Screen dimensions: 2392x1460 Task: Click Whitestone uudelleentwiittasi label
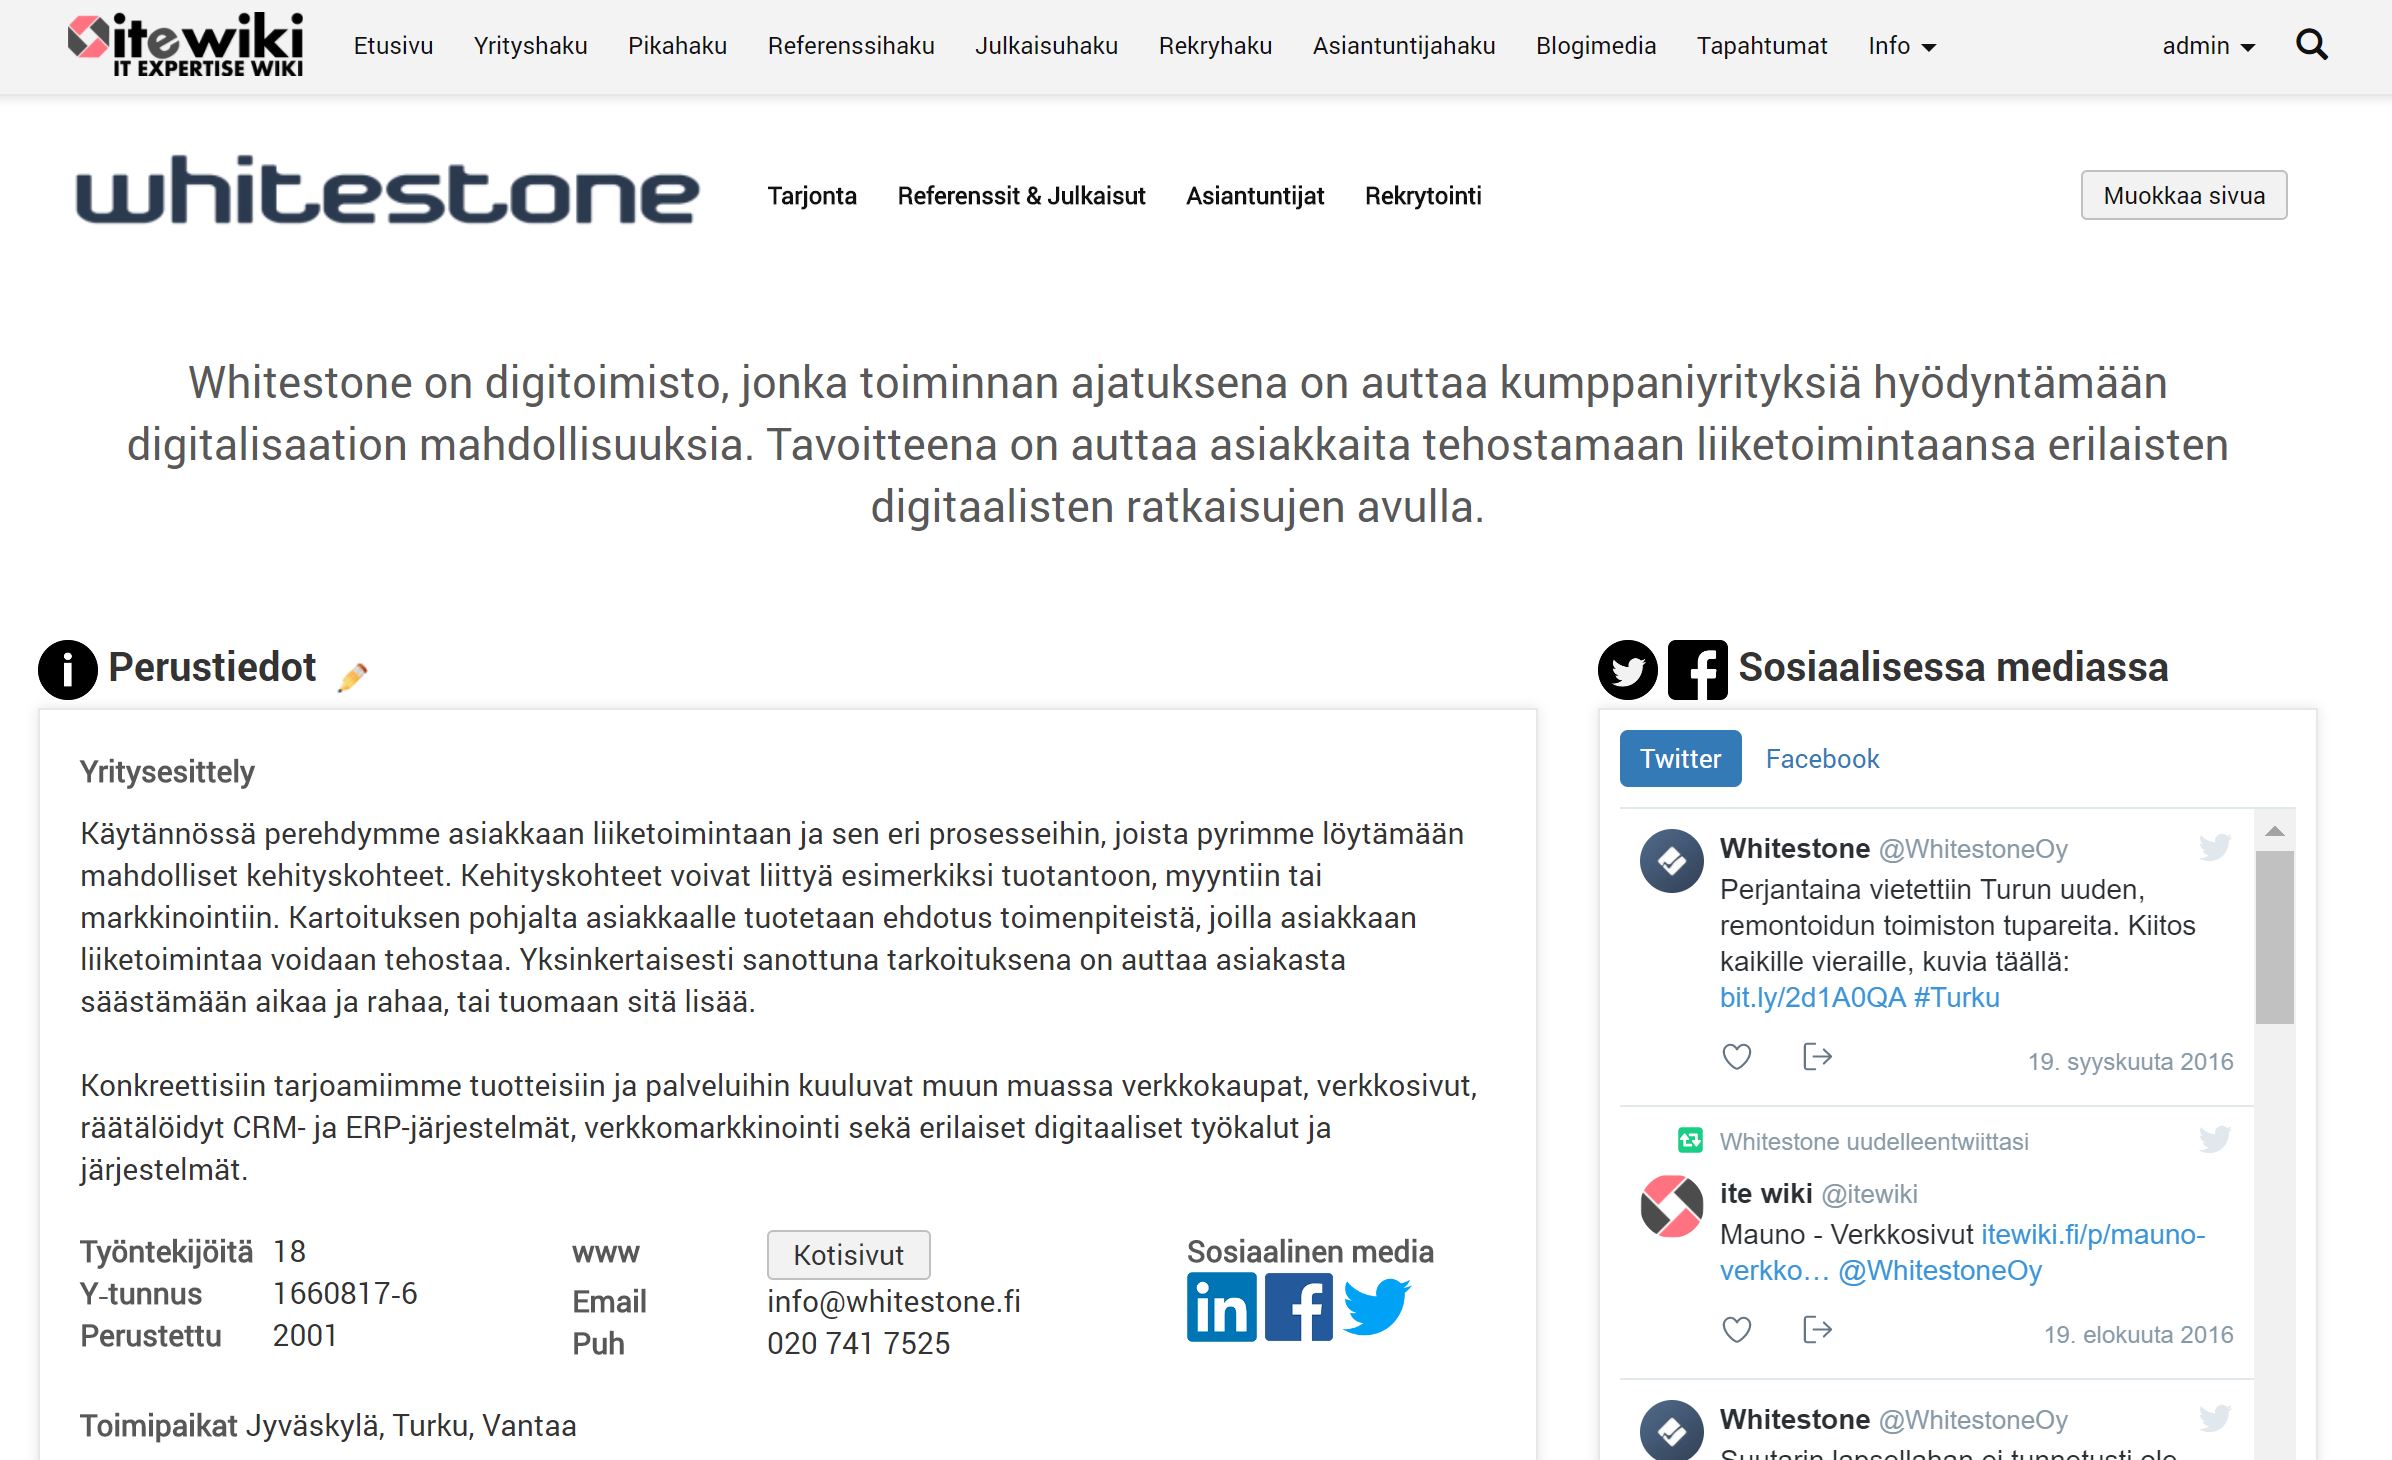1874,1141
